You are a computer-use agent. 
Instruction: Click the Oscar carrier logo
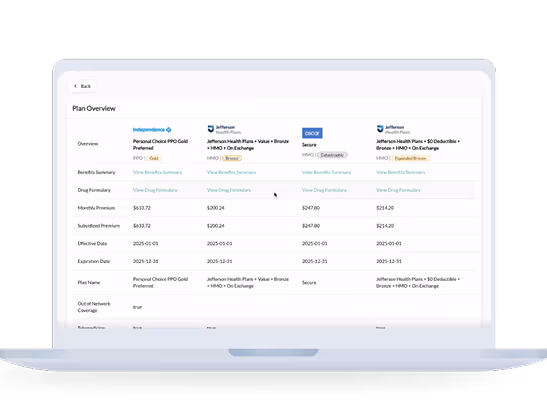point(312,133)
